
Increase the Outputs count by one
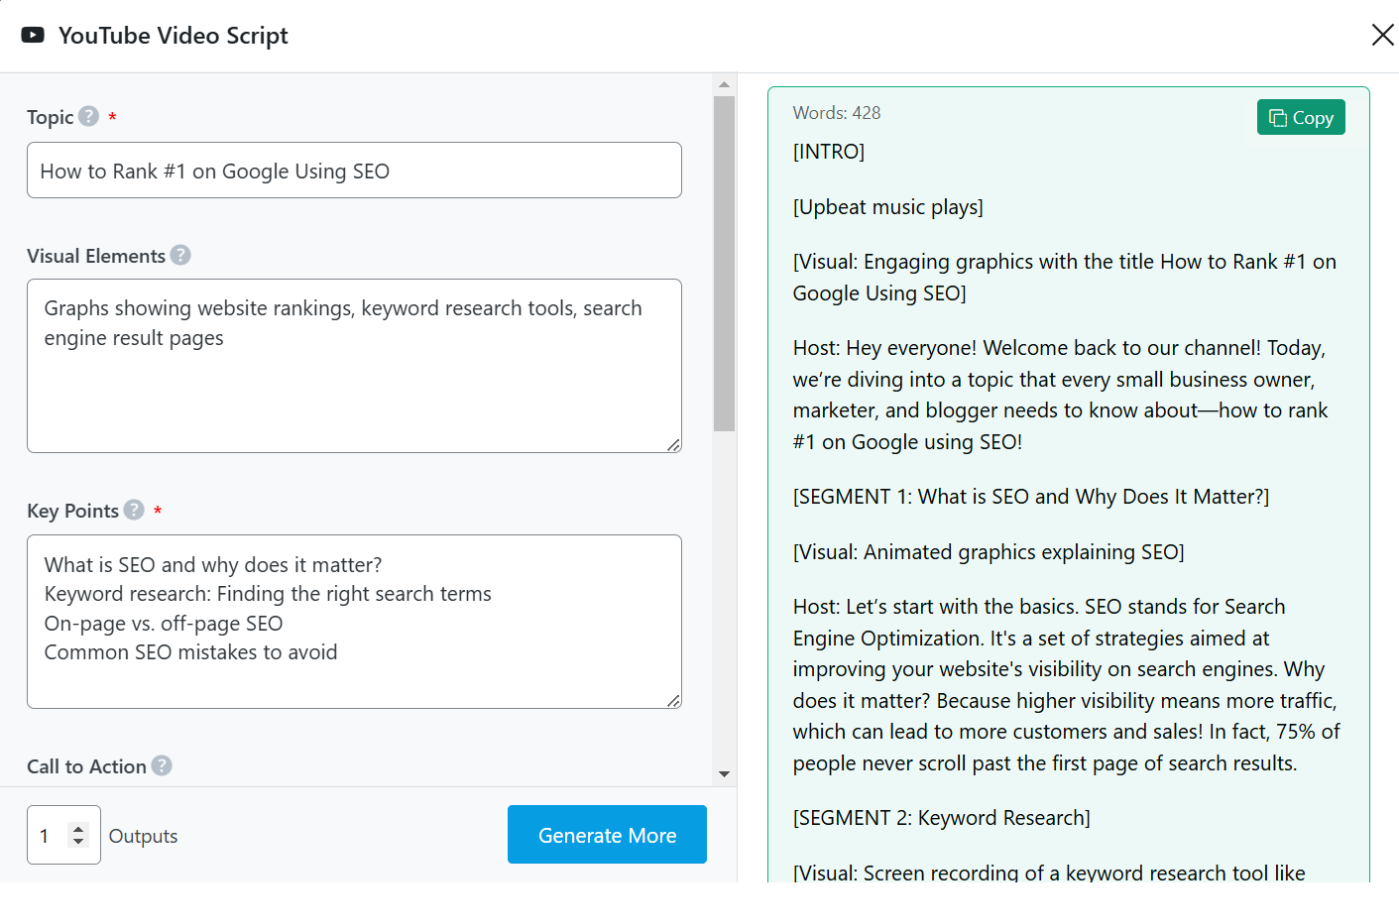78,828
